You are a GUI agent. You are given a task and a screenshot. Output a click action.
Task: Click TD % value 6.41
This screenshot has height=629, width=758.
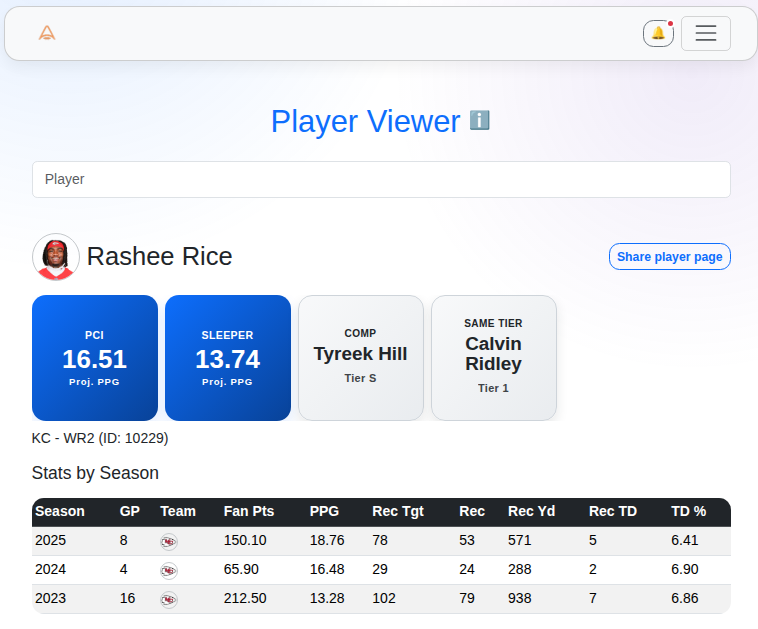(685, 540)
